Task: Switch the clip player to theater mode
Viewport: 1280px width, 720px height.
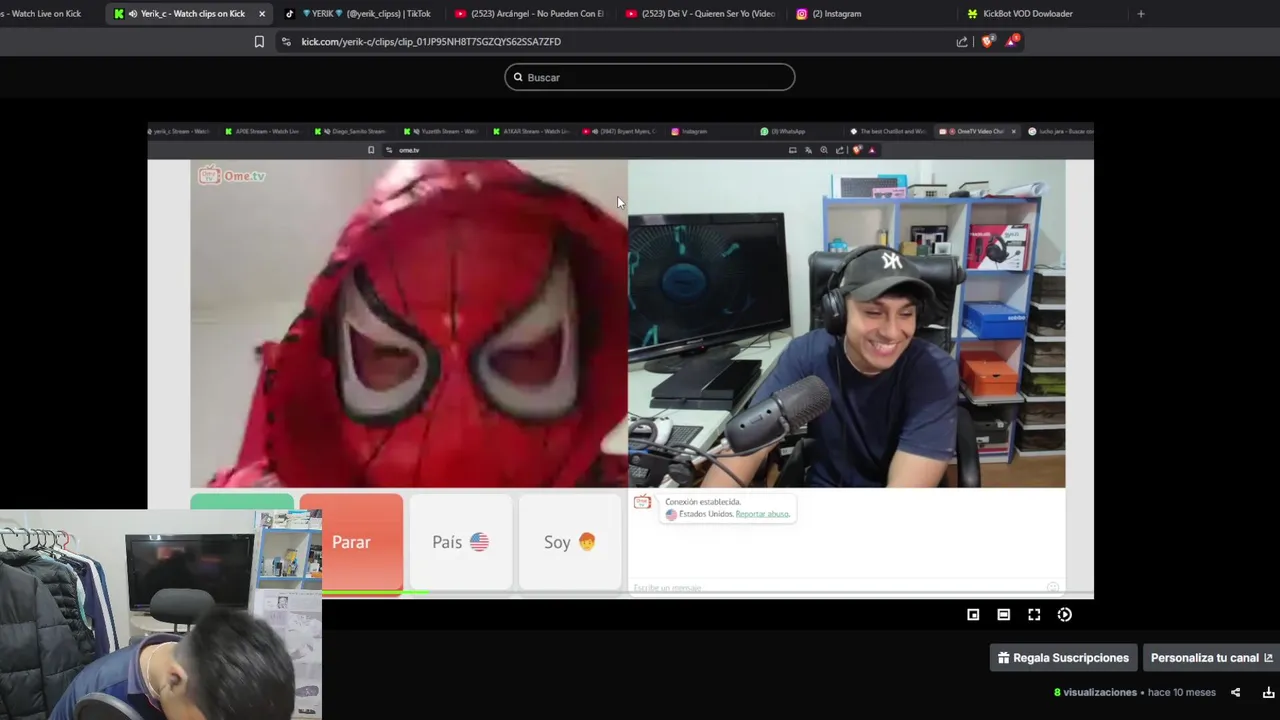Action: pyautogui.click(x=1003, y=615)
